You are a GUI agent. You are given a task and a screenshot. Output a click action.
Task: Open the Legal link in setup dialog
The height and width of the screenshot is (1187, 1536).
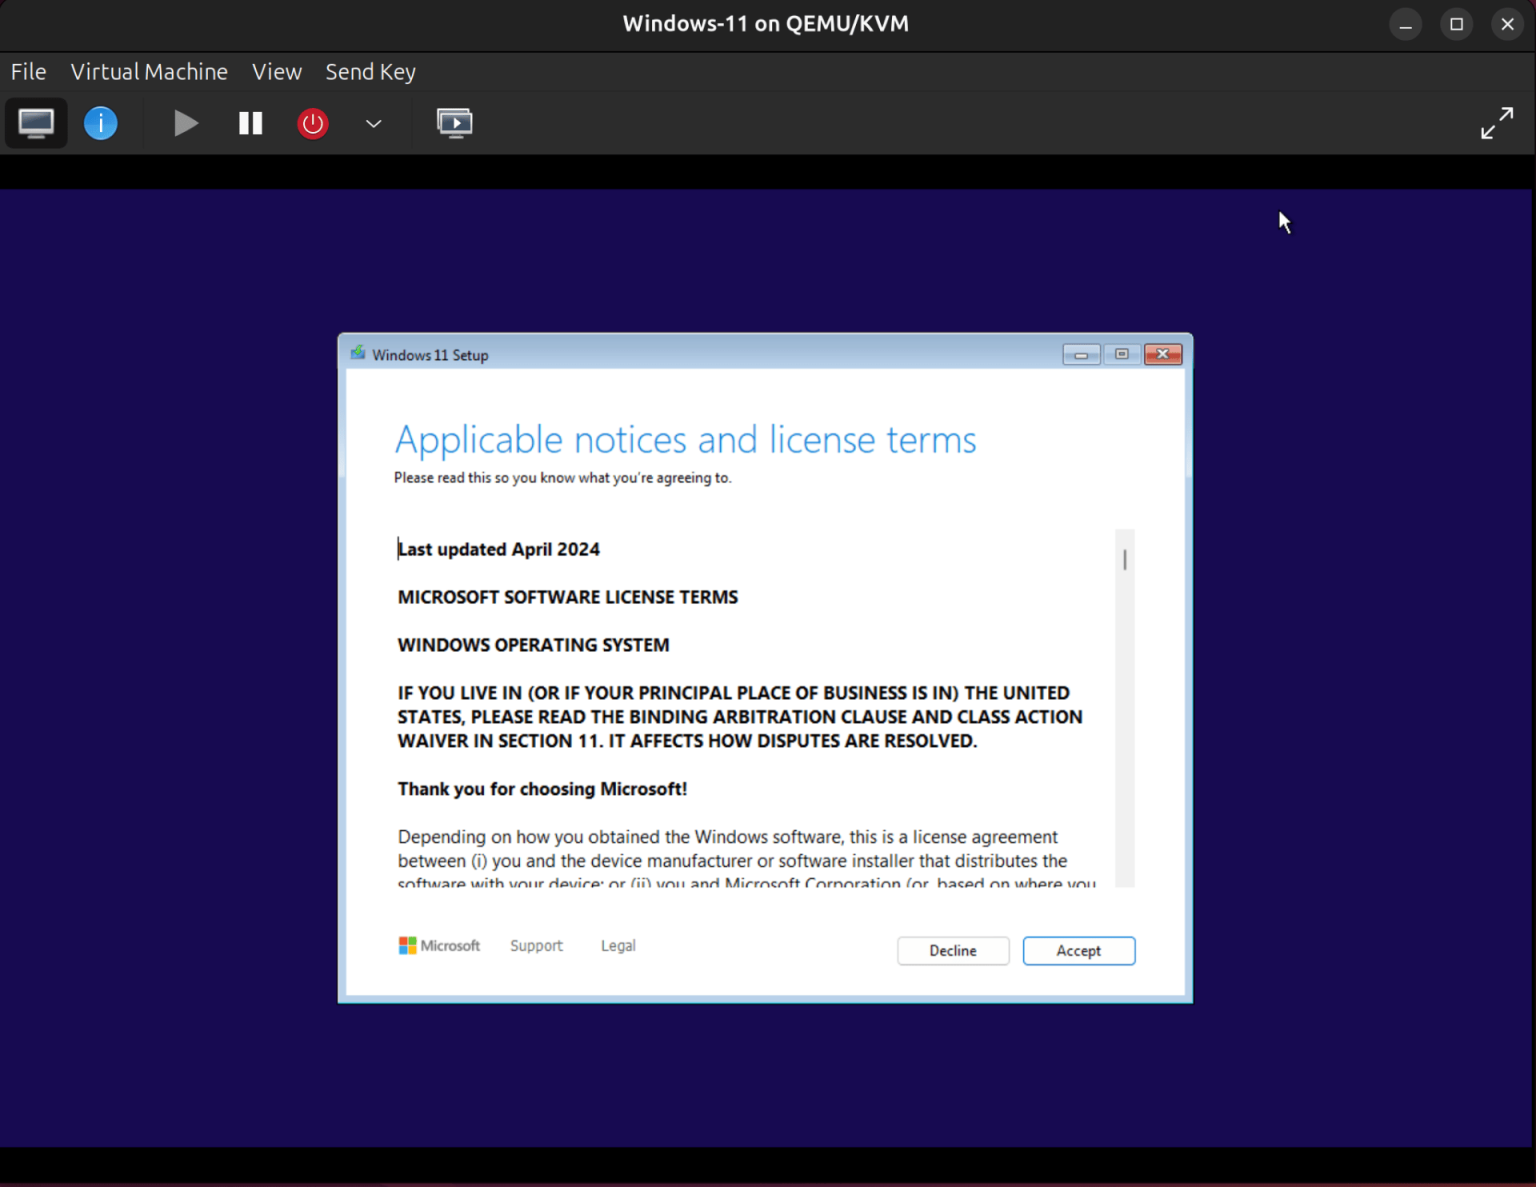(x=617, y=945)
